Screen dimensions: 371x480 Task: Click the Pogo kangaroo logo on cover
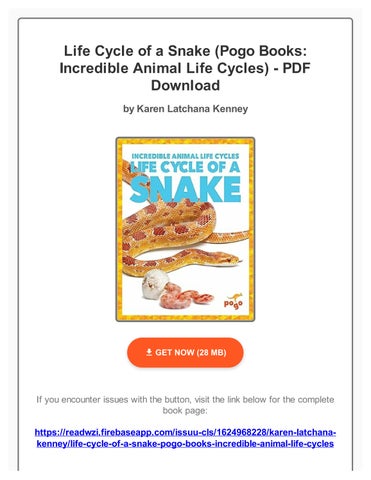coord(233,301)
